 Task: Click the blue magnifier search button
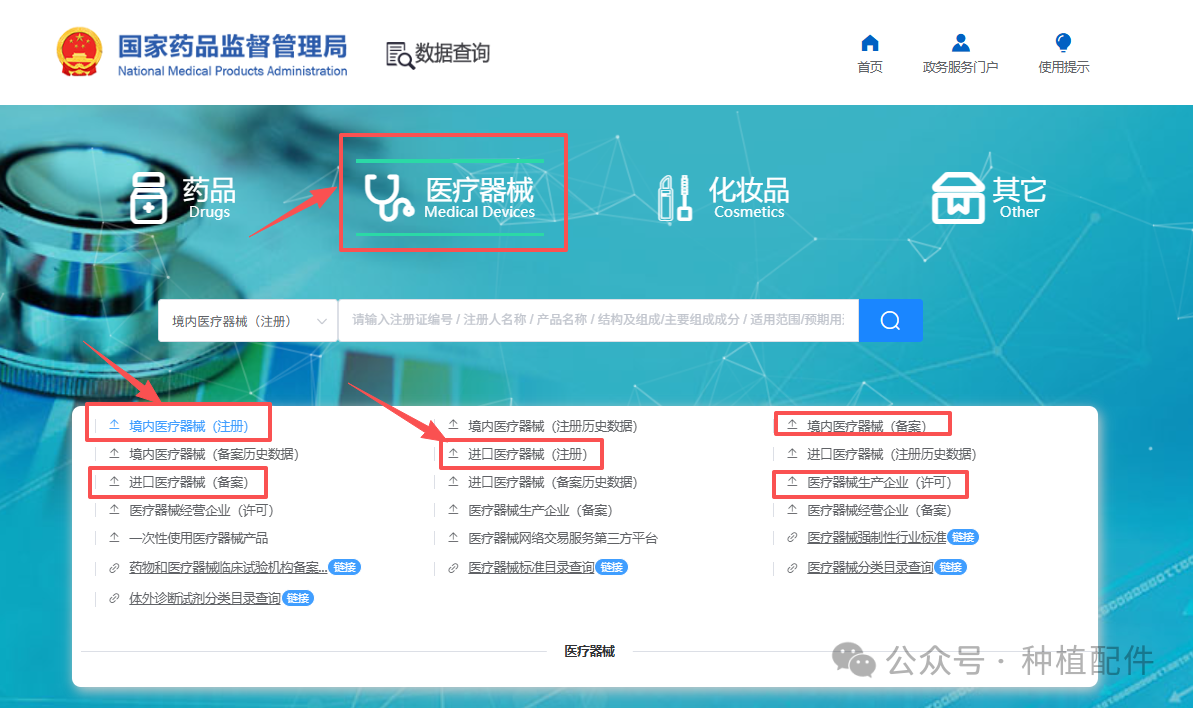point(890,320)
